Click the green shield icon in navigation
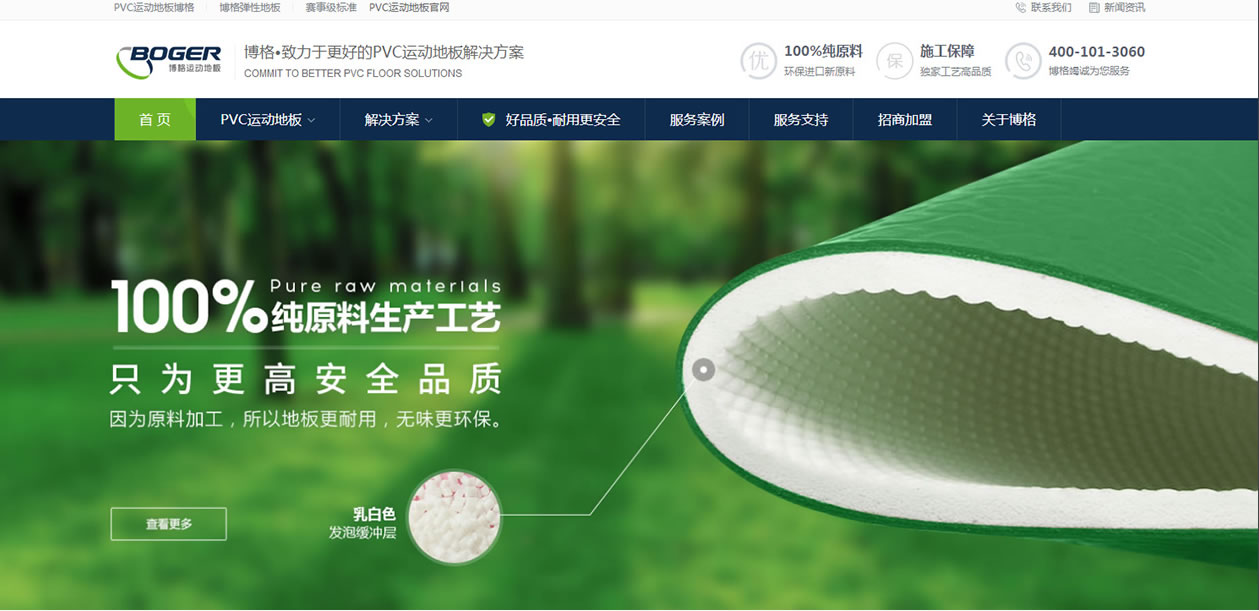The height and width of the screenshot is (611, 1259). click(x=489, y=119)
